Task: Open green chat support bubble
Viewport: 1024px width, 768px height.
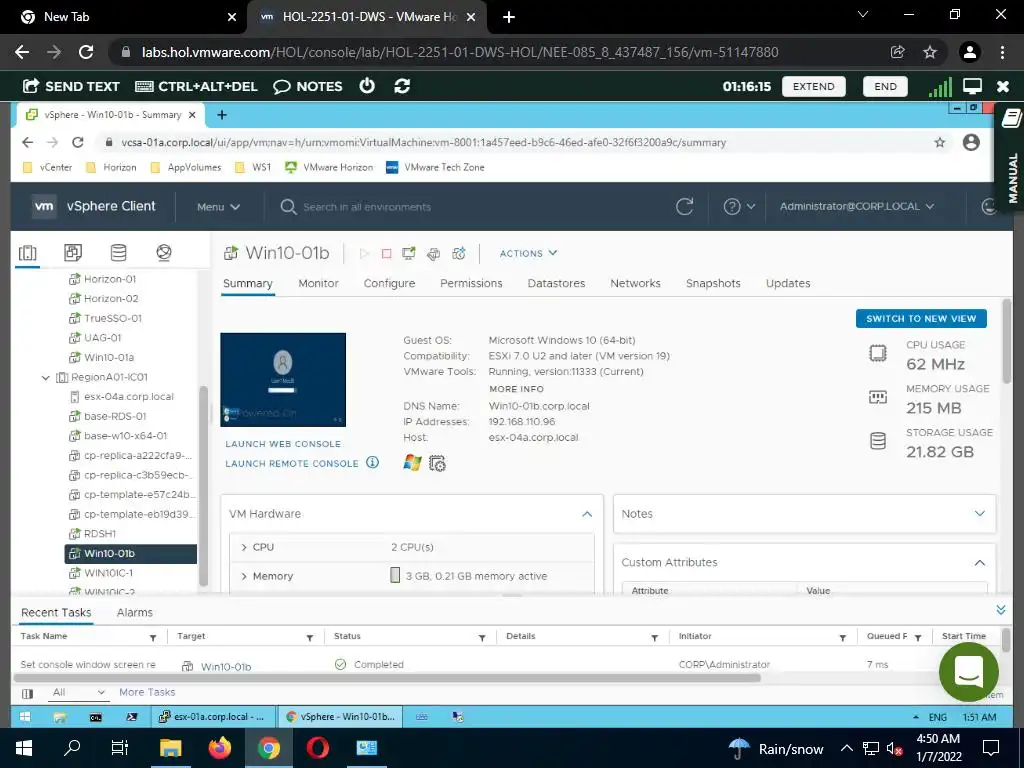Action: coord(968,671)
